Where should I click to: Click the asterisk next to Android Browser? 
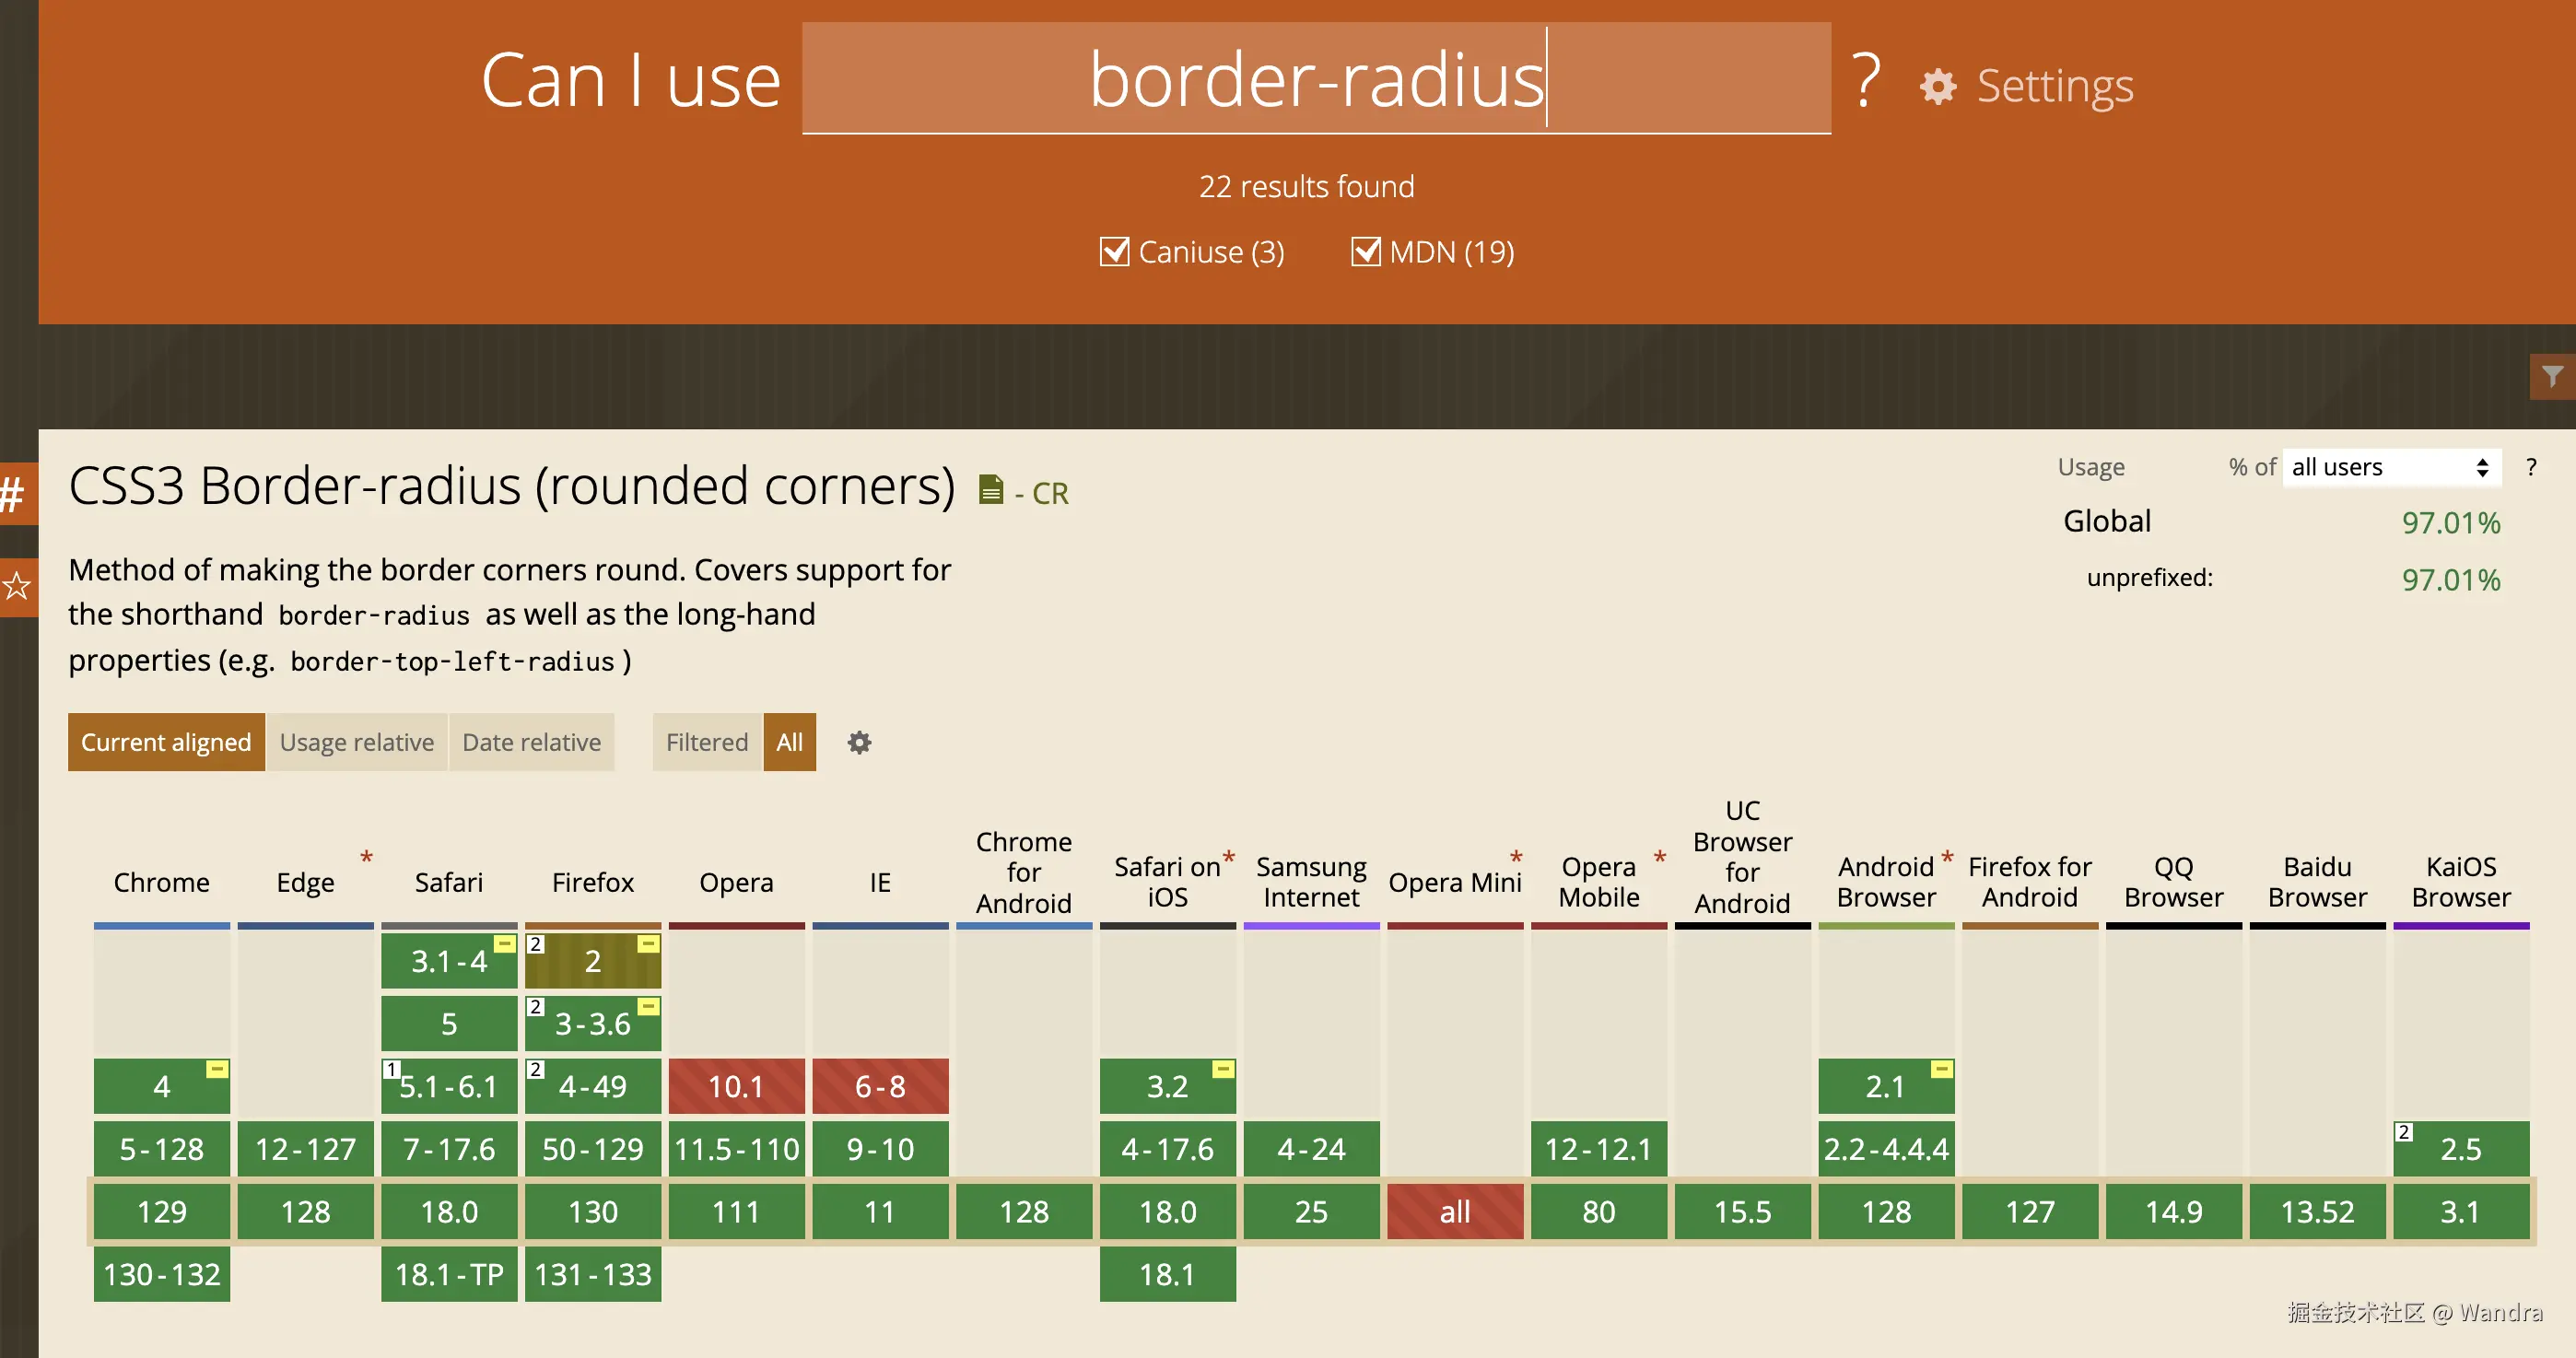click(x=1947, y=858)
